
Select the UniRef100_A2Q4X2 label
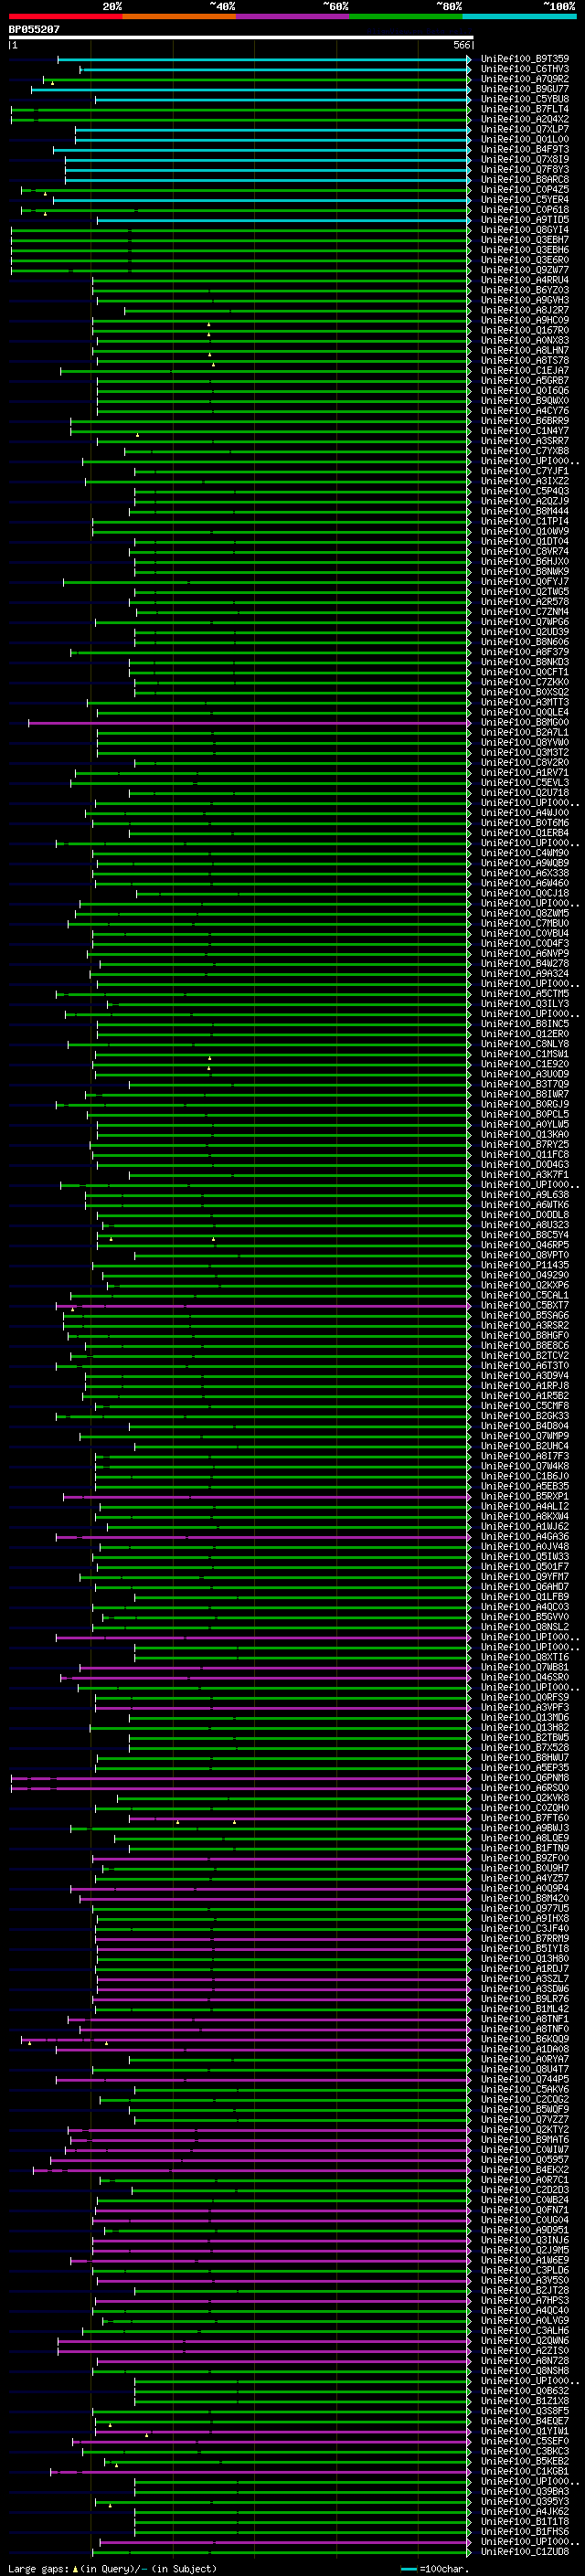coord(525,119)
